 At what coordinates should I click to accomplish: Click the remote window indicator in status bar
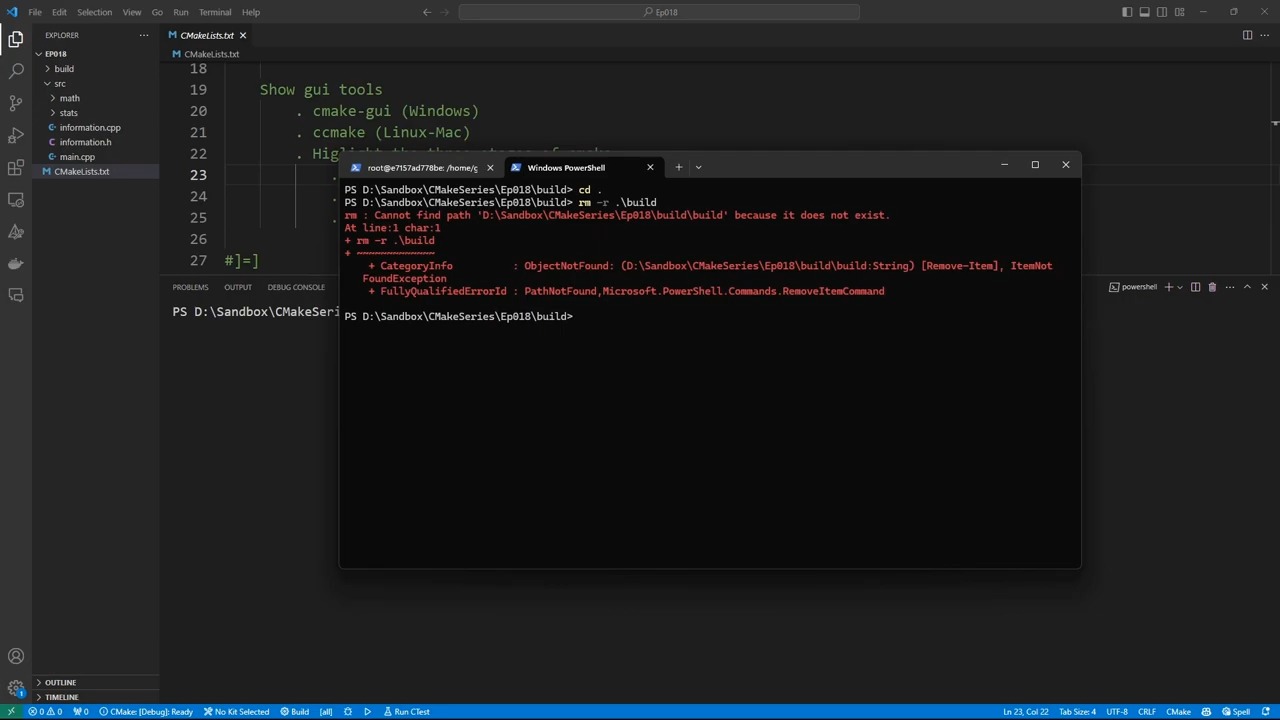coord(11,712)
